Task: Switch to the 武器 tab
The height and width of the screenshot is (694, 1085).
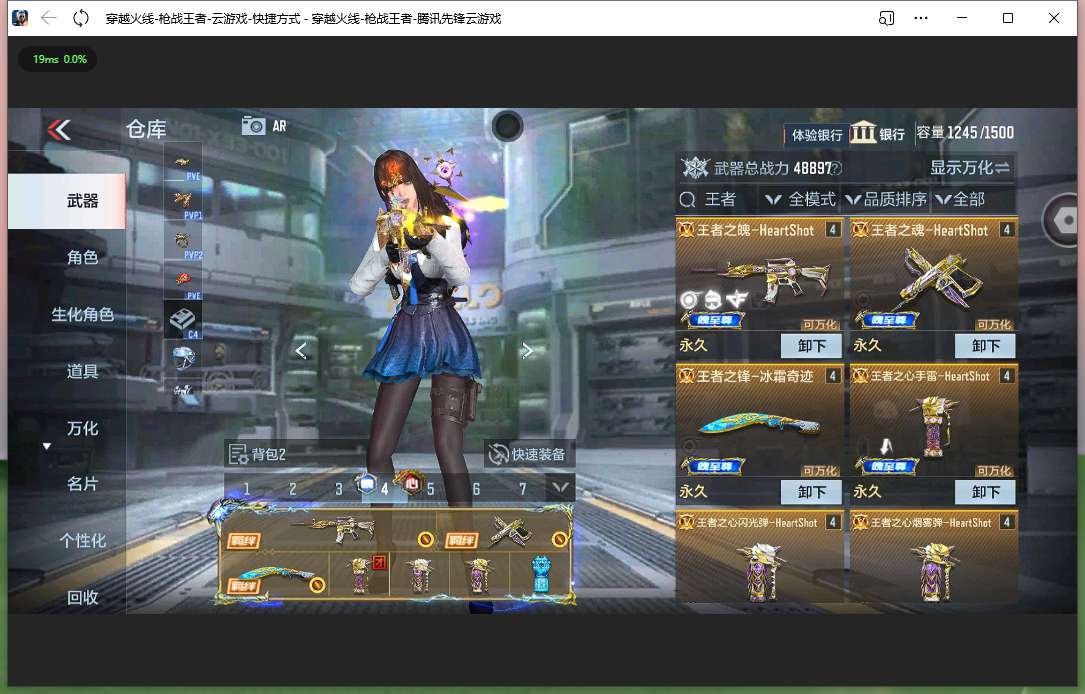Action: (x=67, y=201)
